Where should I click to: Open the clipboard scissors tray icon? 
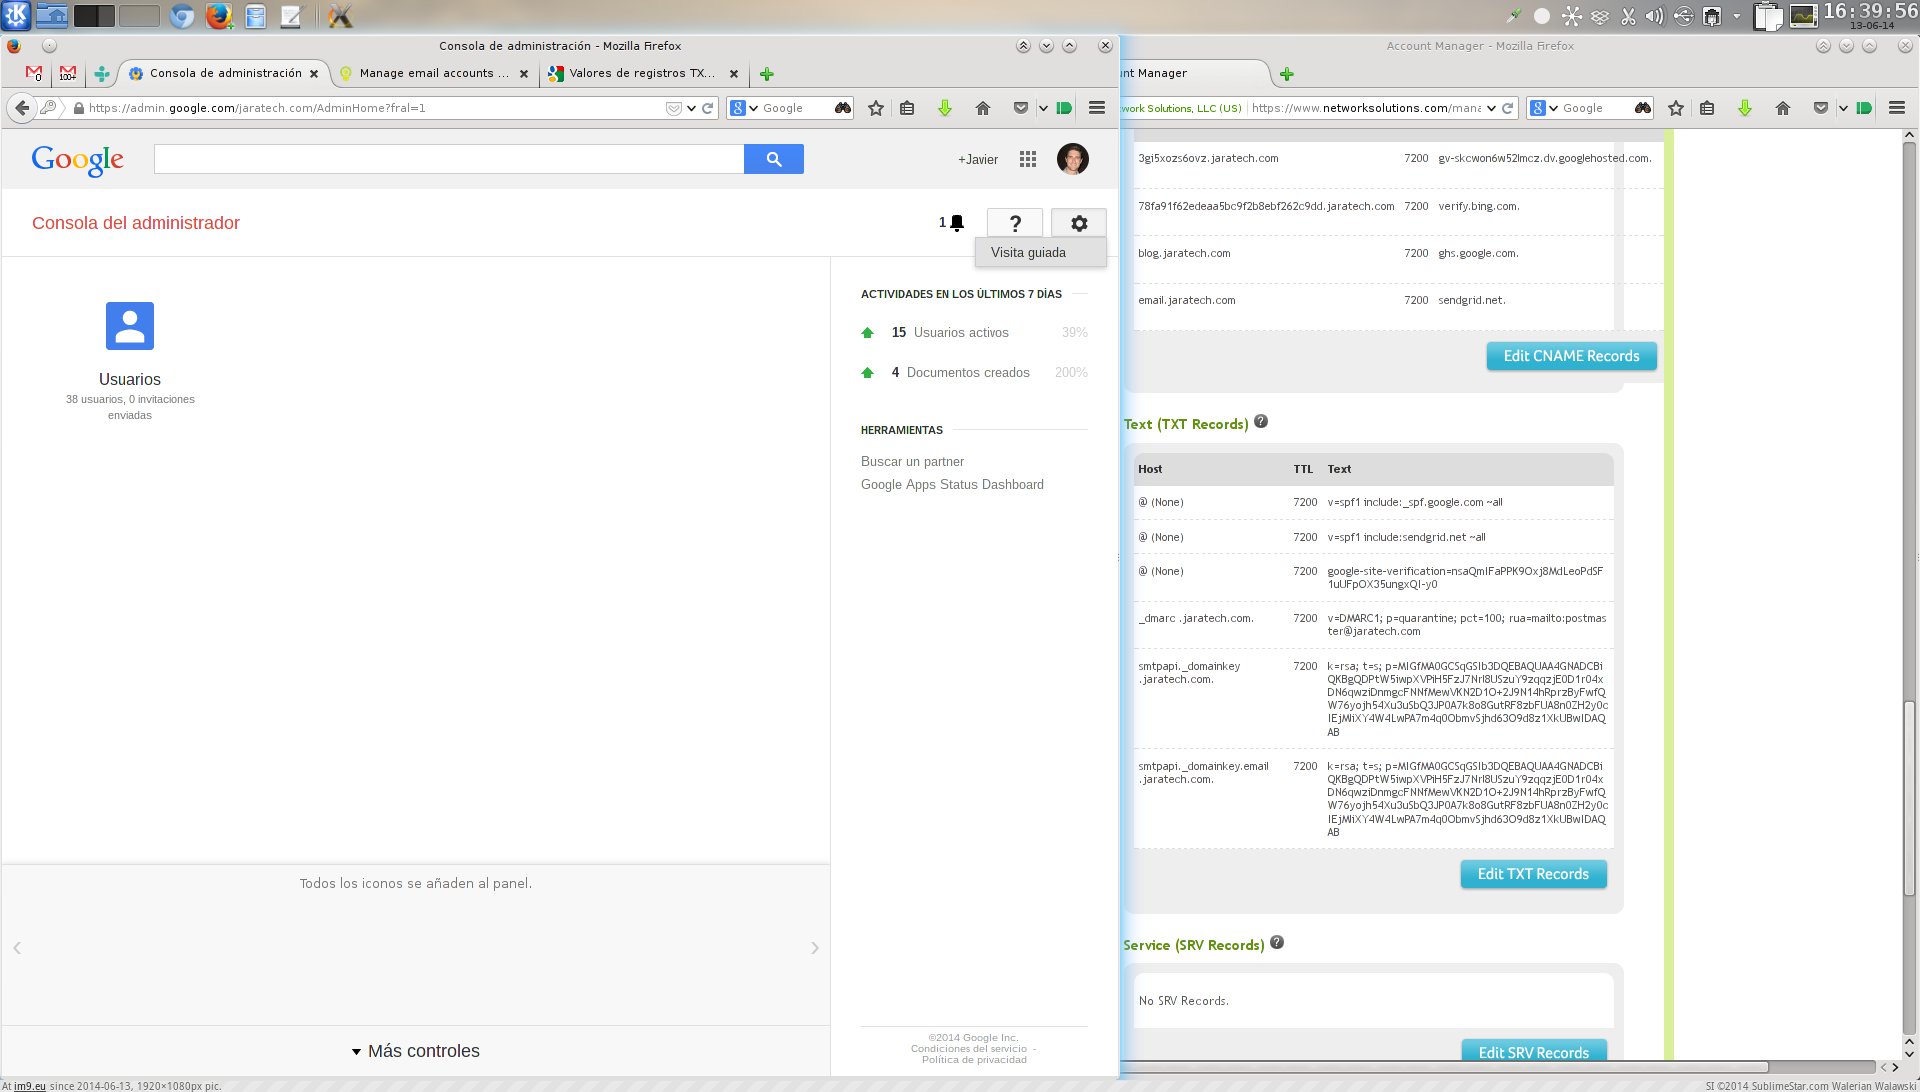click(x=1628, y=16)
